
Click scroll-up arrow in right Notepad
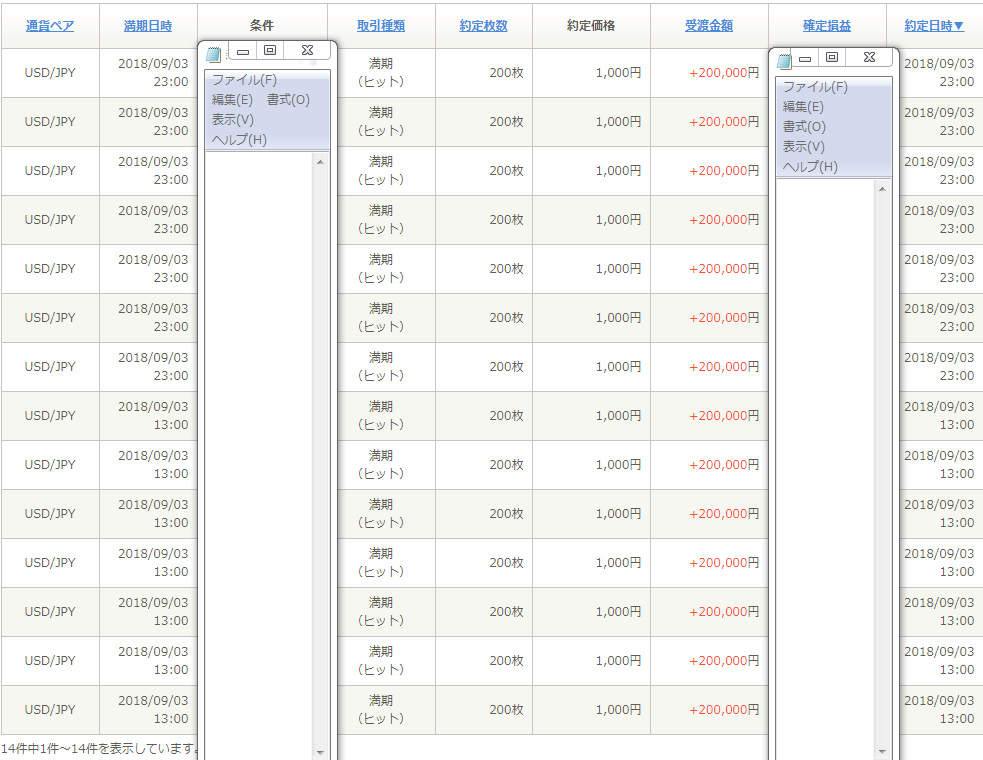point(882,189)
